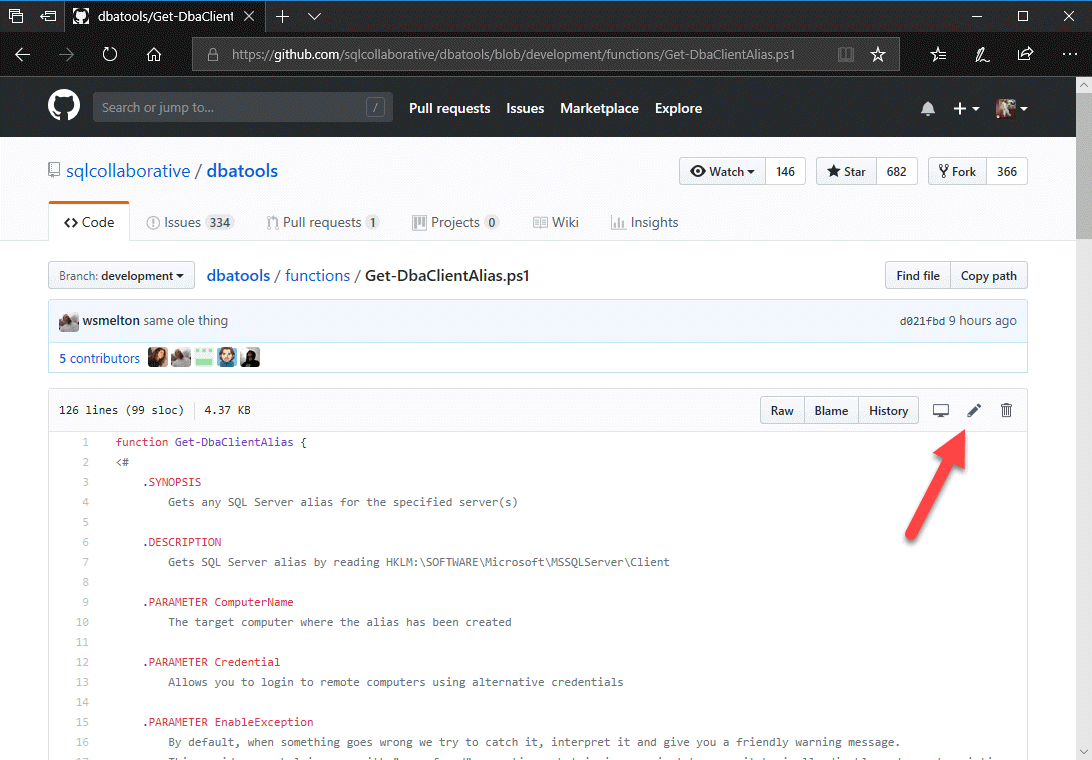Go to GitHub home via Octocat logo
This screenshot has width=1092, height=760.
click(x=64, y=107)
